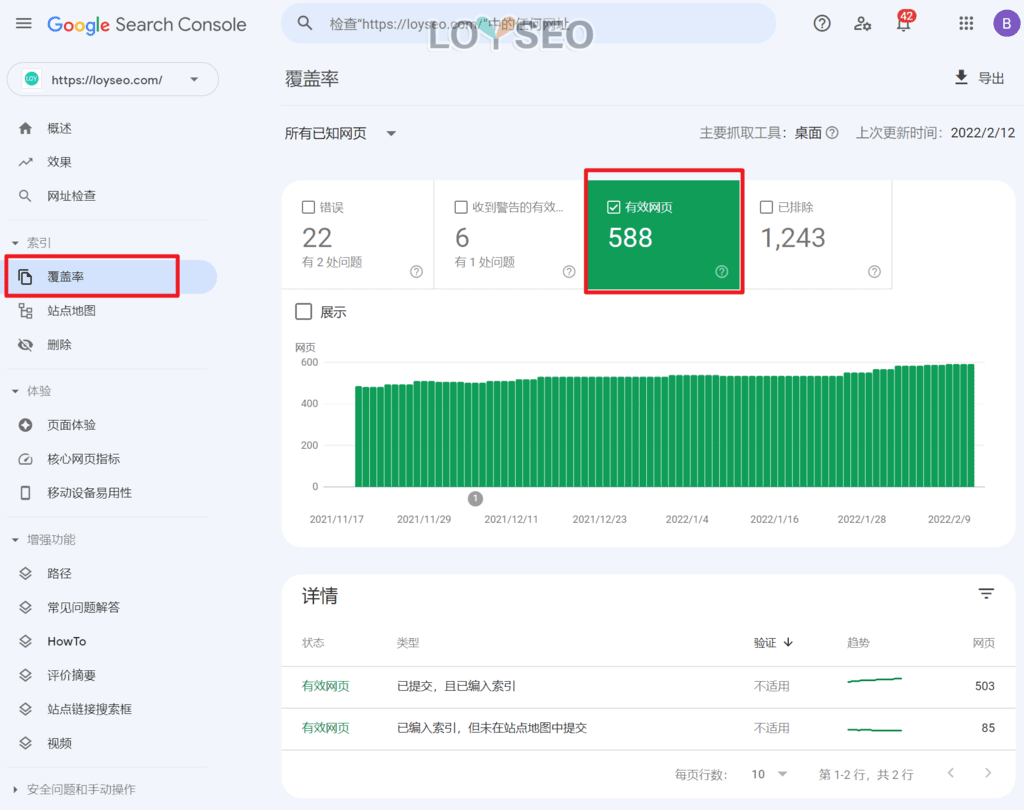Viewport: 1024px width, 810px height.
Task: Click the hidden-eye icon beside 删除
Action: point(25,345)
